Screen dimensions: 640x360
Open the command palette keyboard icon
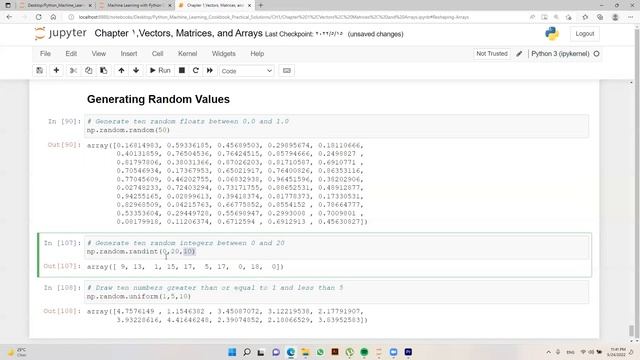[287, 71]
